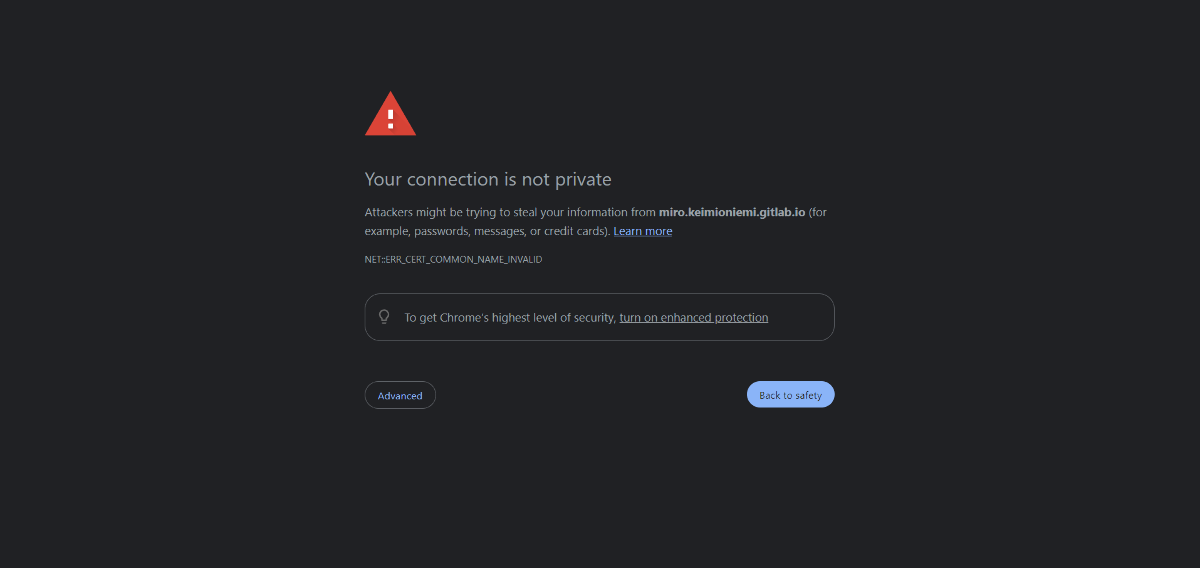Screen dimensions: 1200x568
Task: Expand the NET::ERR_CERT_COMMON_NAME_INVALID error code details
Action: click(454, 259)
